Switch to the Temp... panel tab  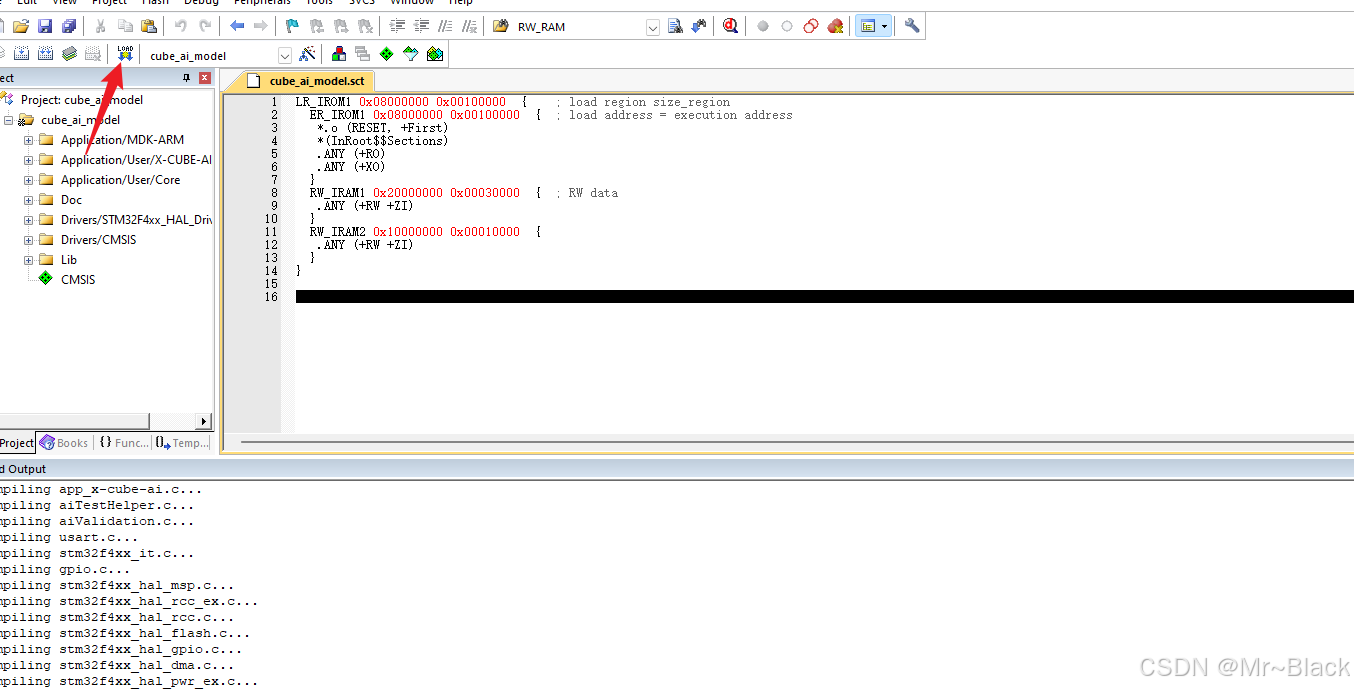coord(182,443)
